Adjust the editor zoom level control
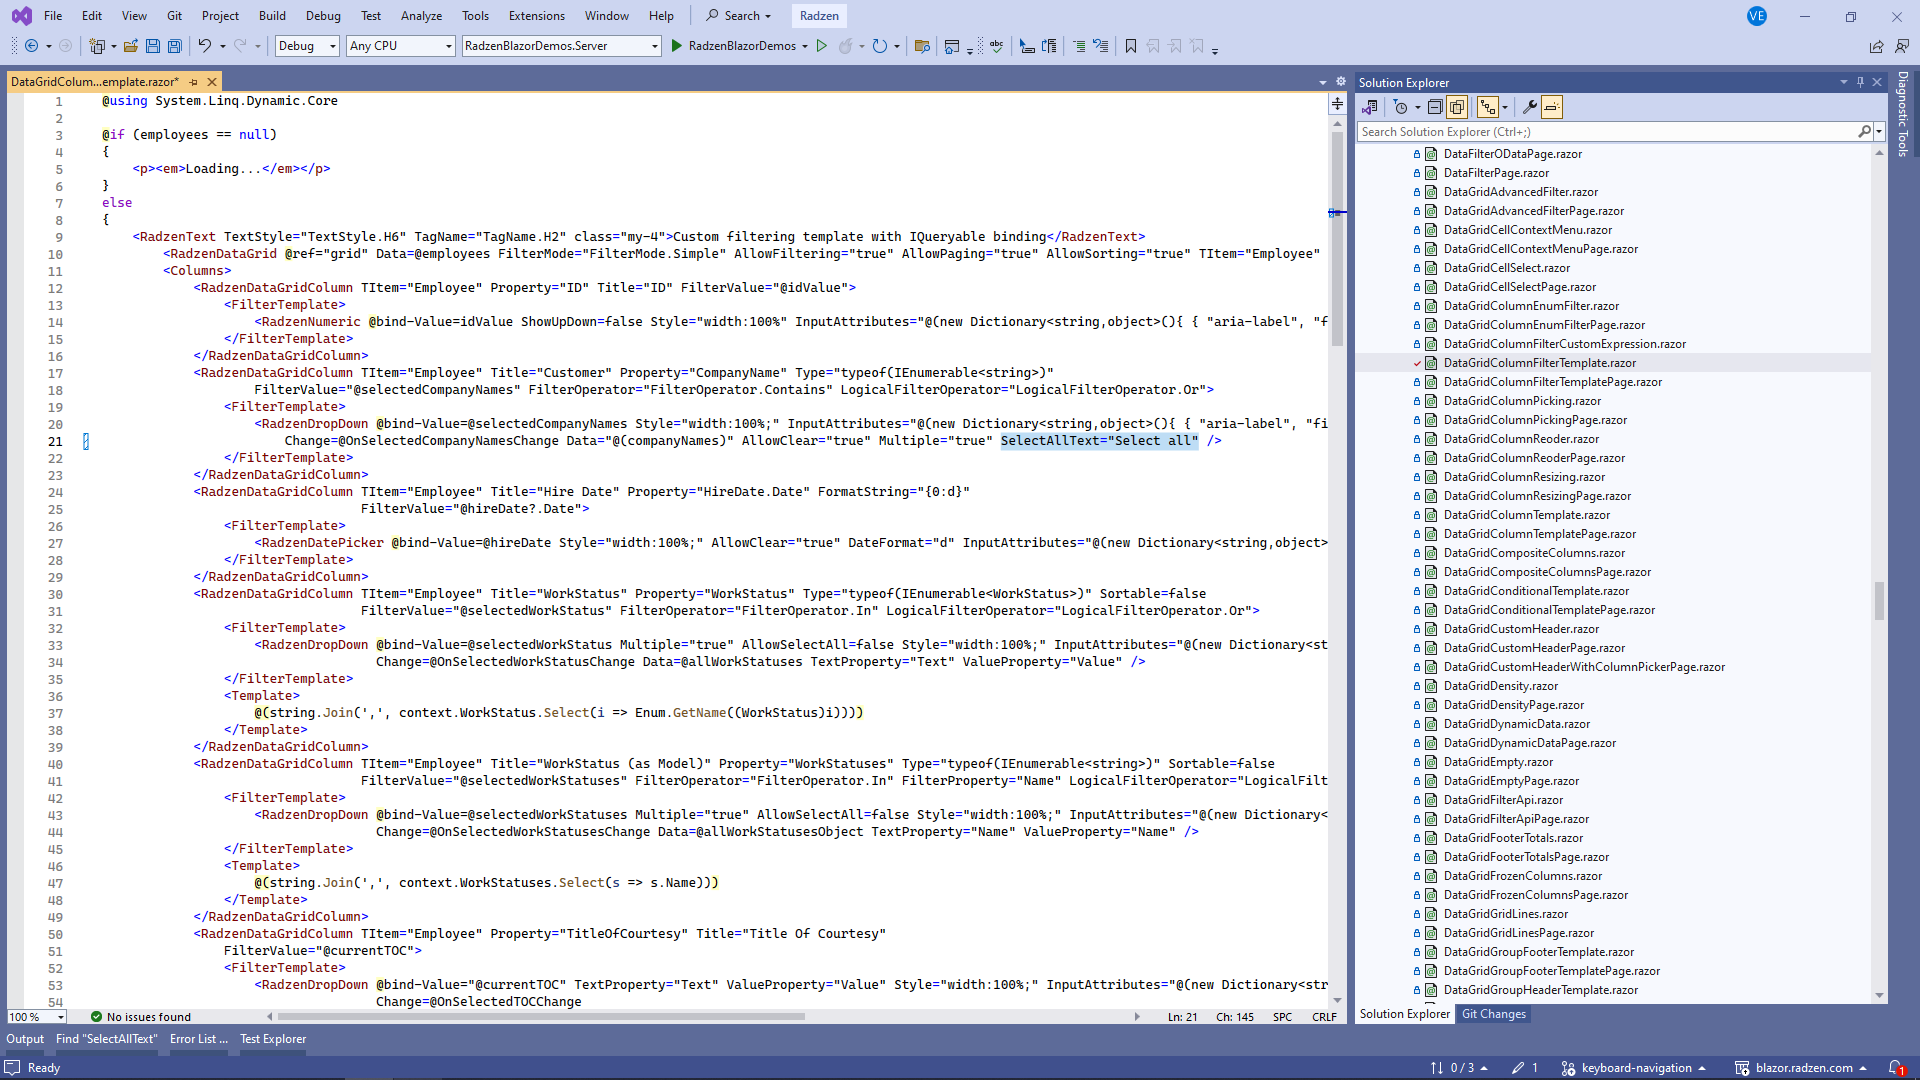1920x1080 pixels. pyautogui.click(x=36, y=1016)
